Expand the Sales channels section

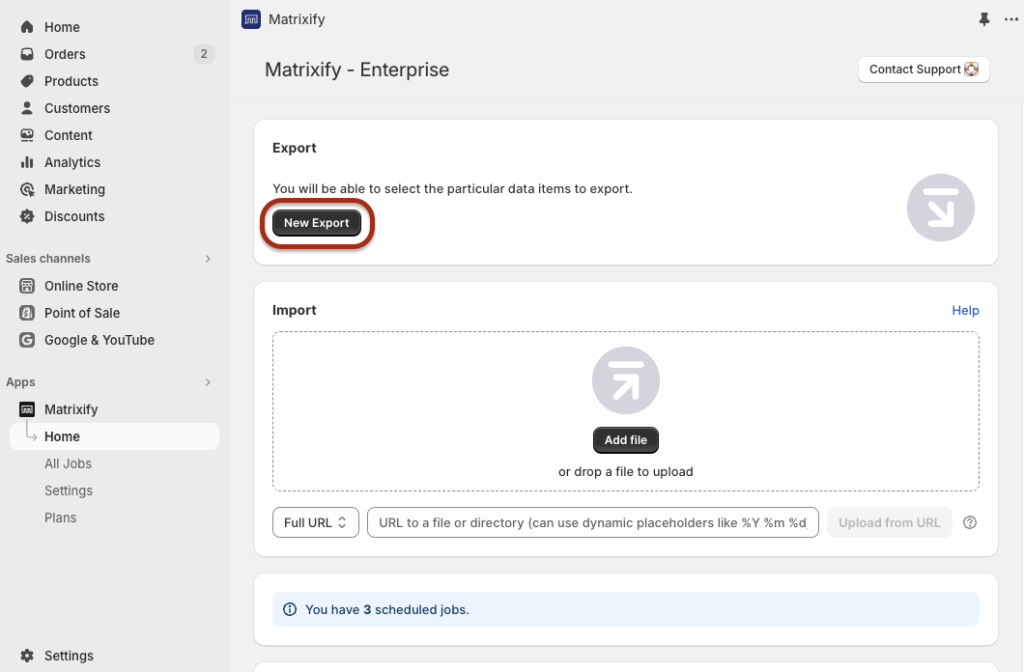[x=208, y=258]
